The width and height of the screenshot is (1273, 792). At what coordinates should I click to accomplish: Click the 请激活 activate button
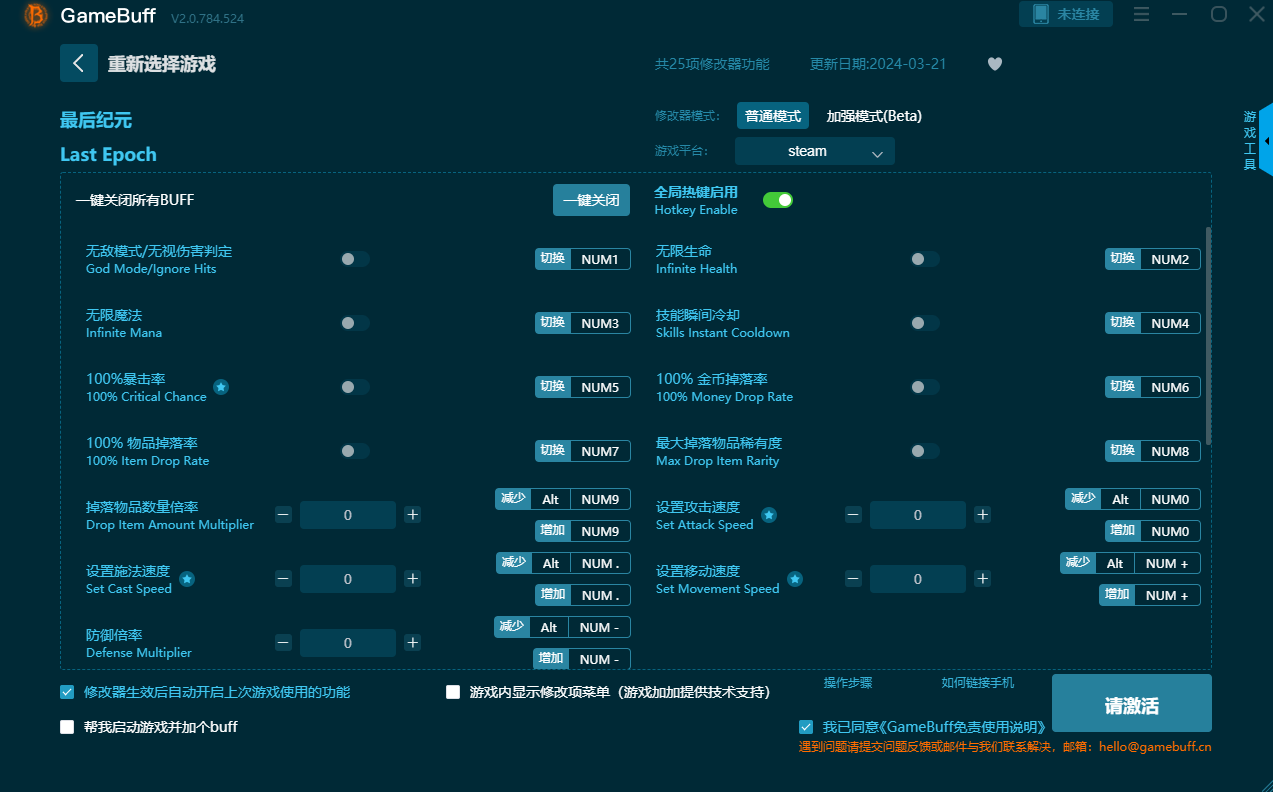[1132, 703]
